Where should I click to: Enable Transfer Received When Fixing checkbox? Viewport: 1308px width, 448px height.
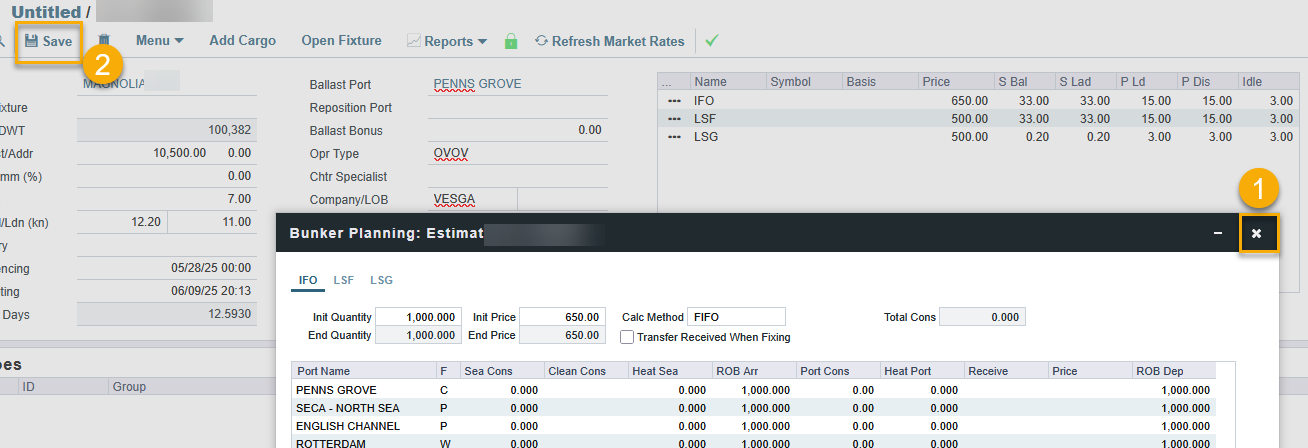tap(627, 338)
